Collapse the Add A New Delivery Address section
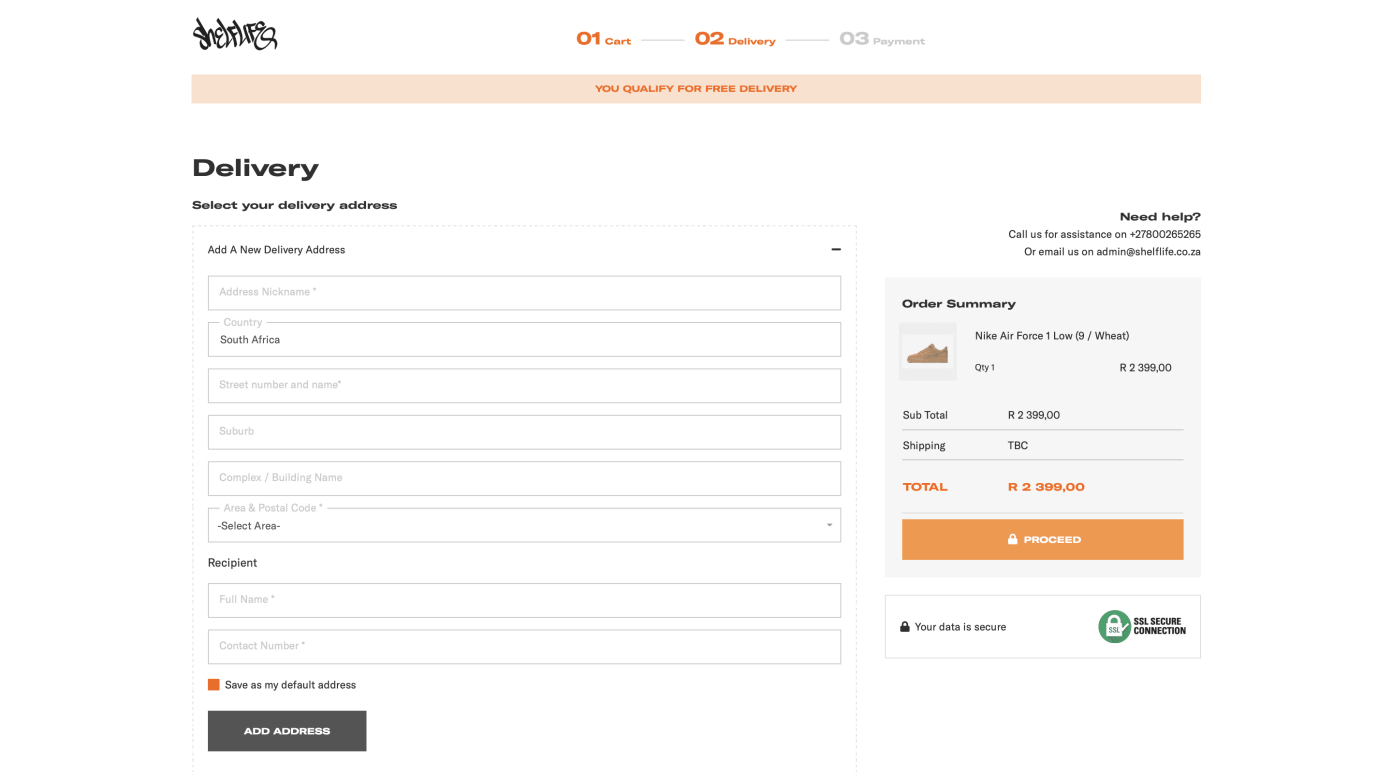The height and width of the screenshot is (776, 1392). [x=836, y=250]
